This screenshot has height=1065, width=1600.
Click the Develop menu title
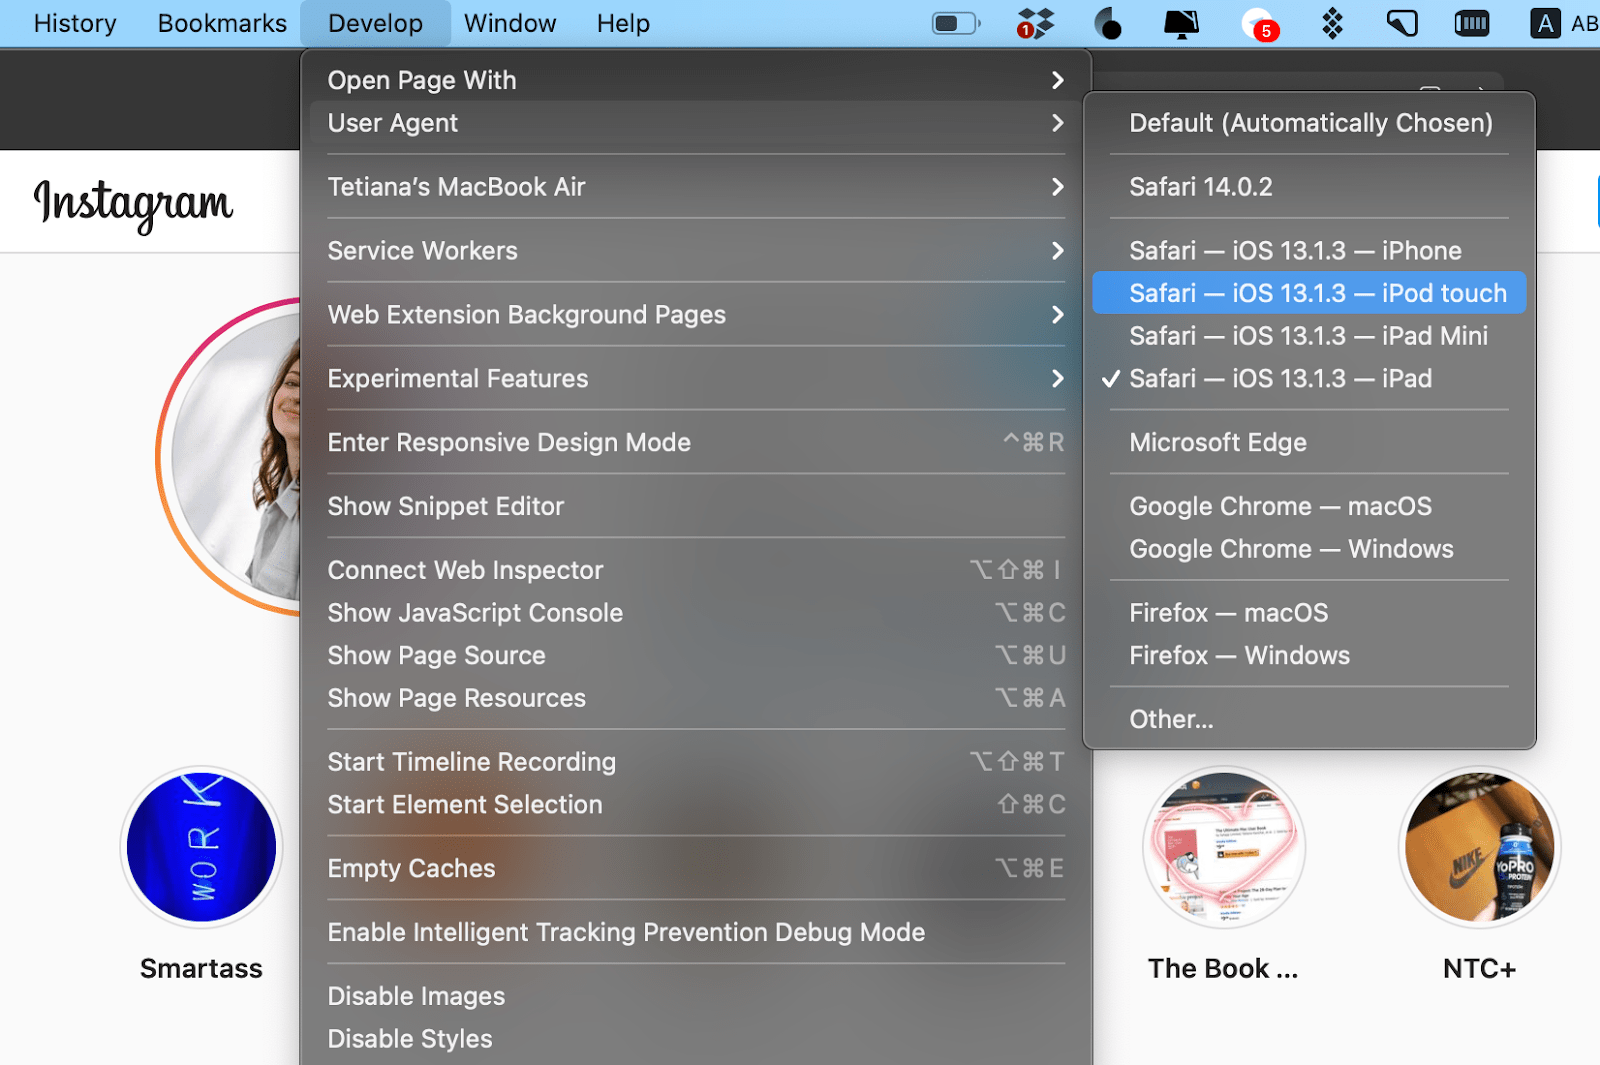click(375, 23)
